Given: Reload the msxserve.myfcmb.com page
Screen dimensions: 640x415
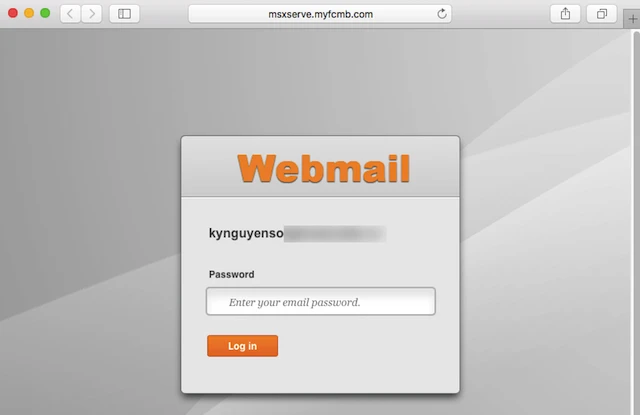Looking at the screenshot, I should [442, 14].
